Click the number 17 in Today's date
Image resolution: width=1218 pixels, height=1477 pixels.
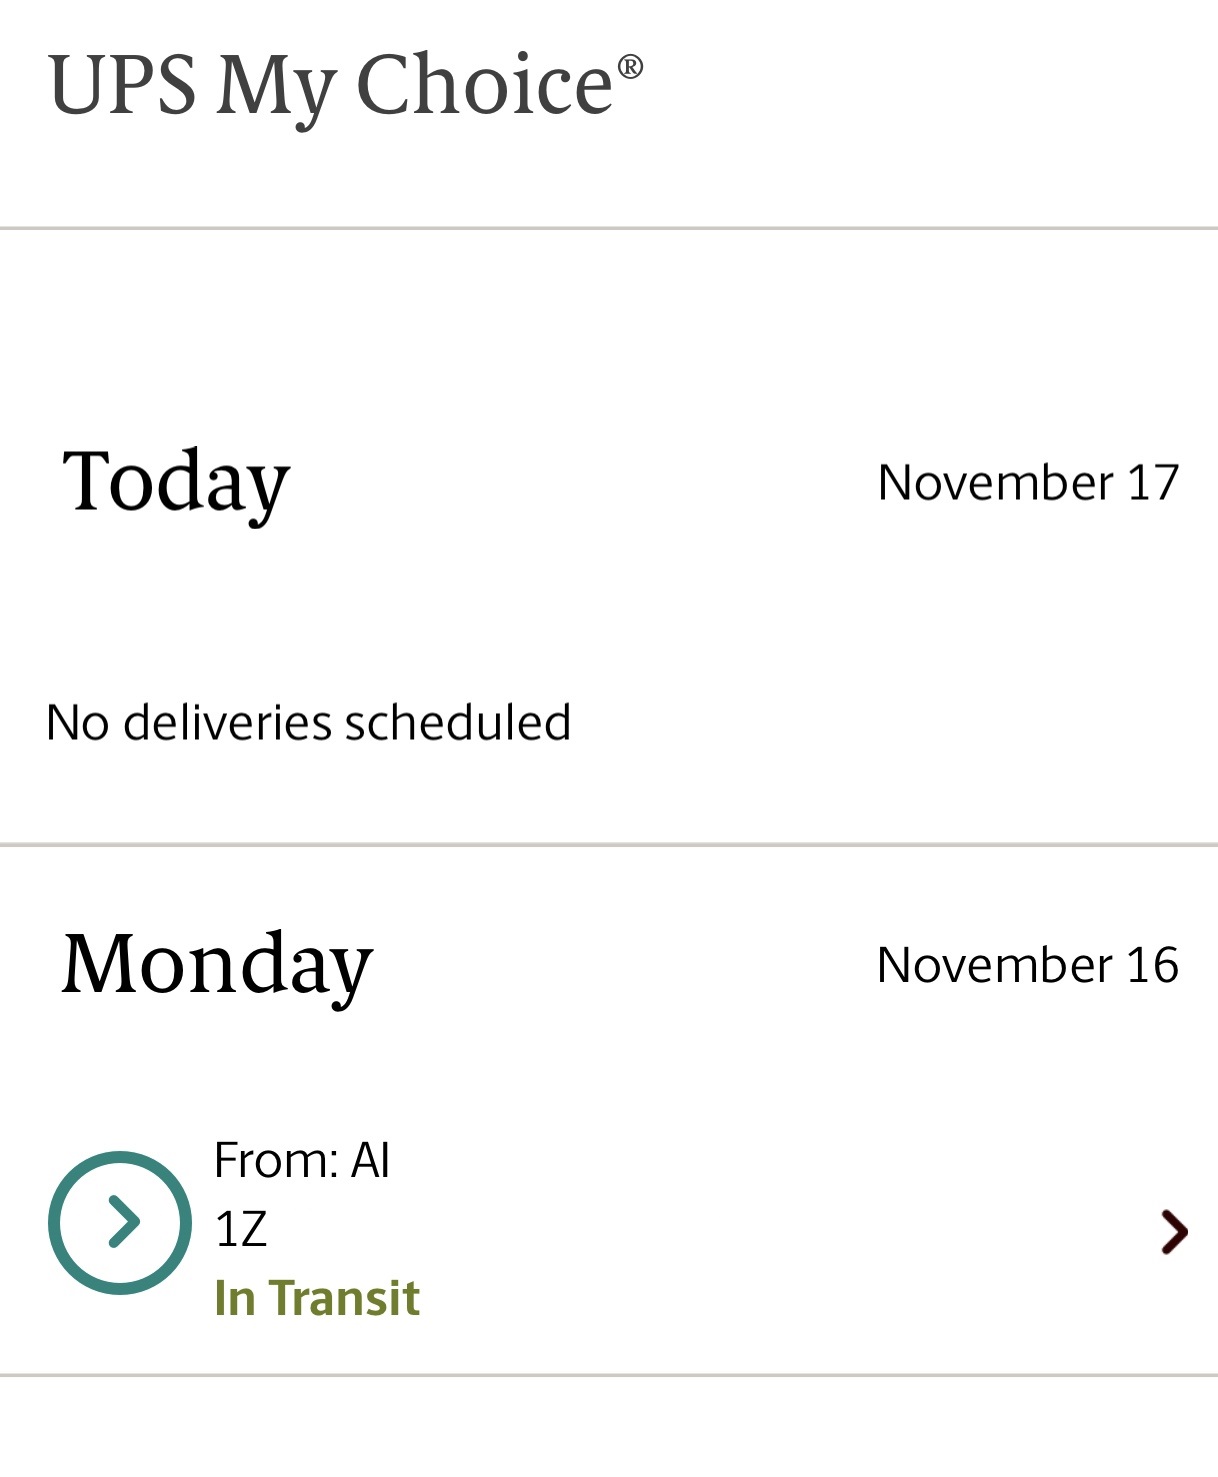coord(1153,483)
